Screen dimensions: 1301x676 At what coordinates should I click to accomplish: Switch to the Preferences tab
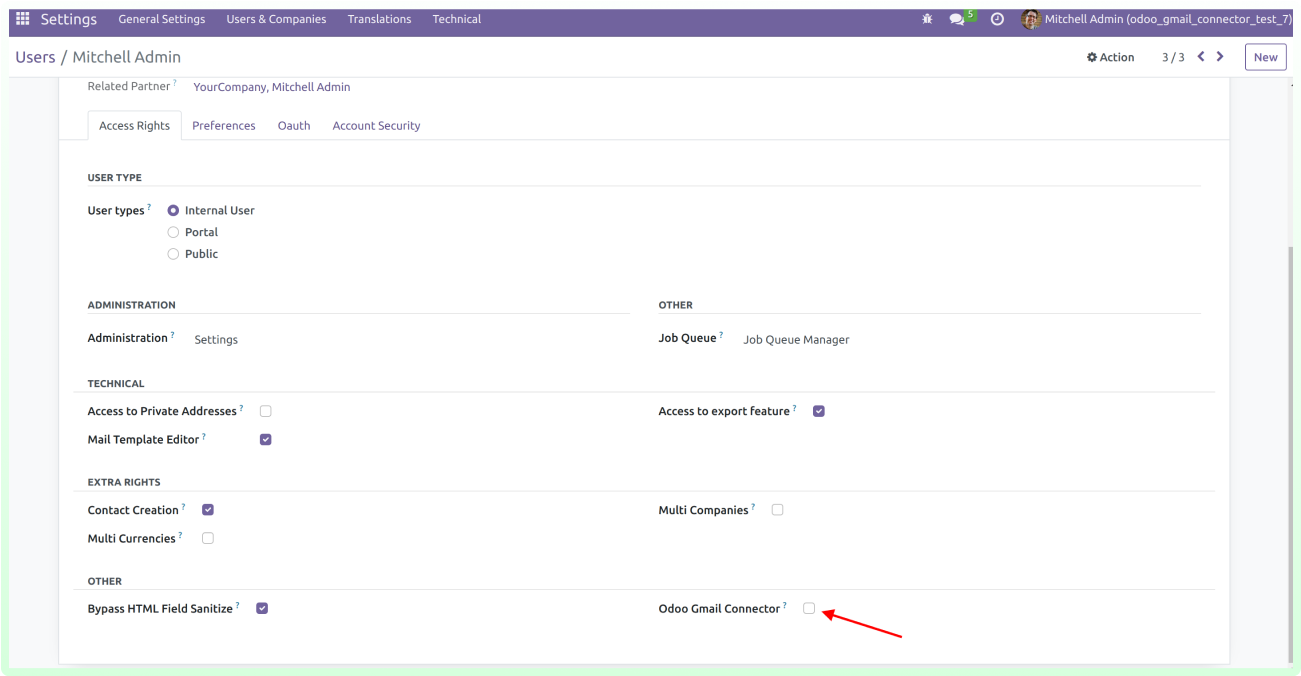[x=223, y=126]
